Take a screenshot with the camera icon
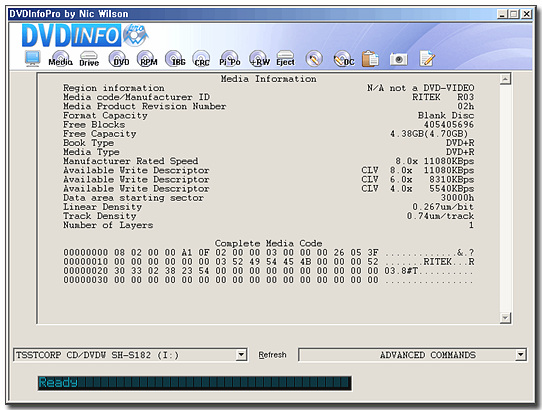The width and height of the screenshot is (542, 410). coord(399,59)
